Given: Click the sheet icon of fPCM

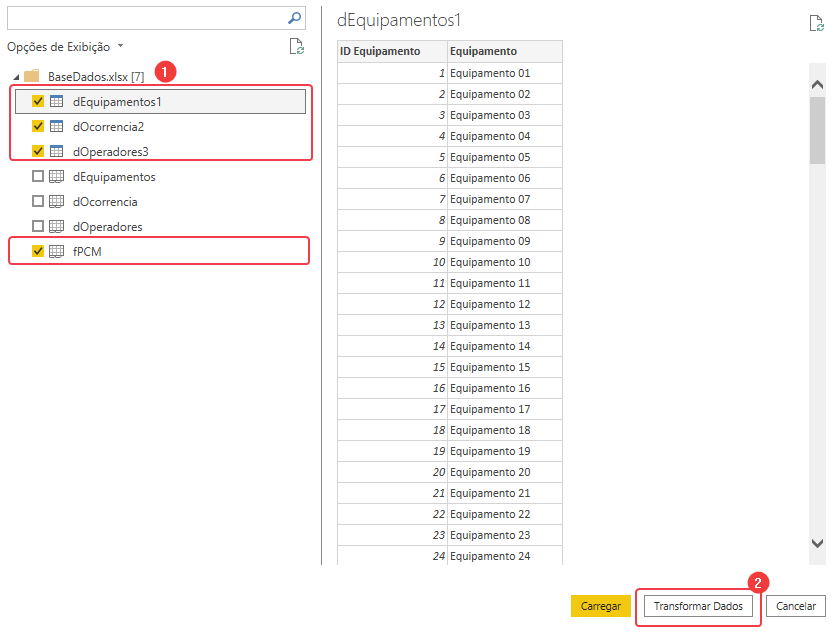Looking at the screenshot, I should [x=57, y=251].
